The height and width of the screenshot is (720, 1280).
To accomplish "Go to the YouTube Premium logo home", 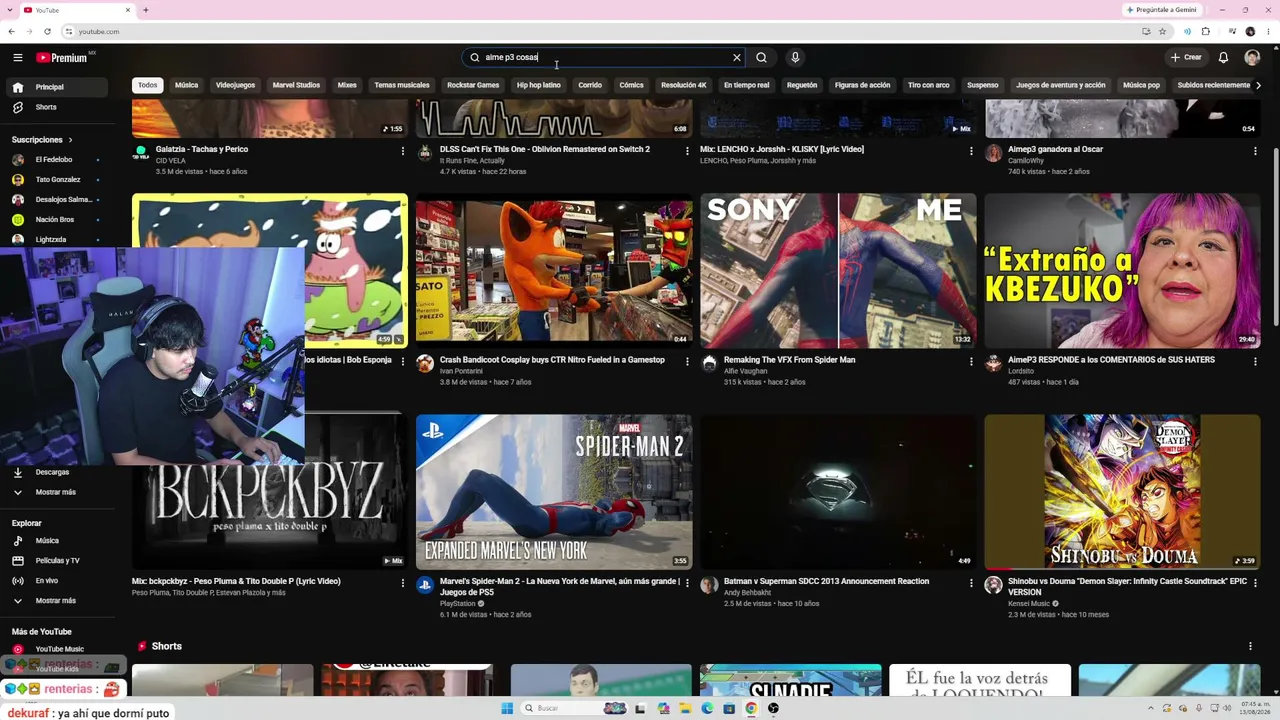I will point(62,58).
